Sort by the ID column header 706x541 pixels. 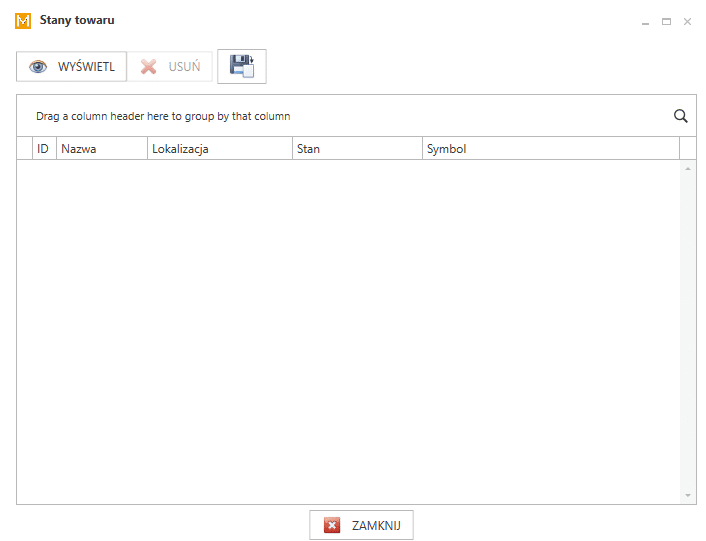[44, 149]
